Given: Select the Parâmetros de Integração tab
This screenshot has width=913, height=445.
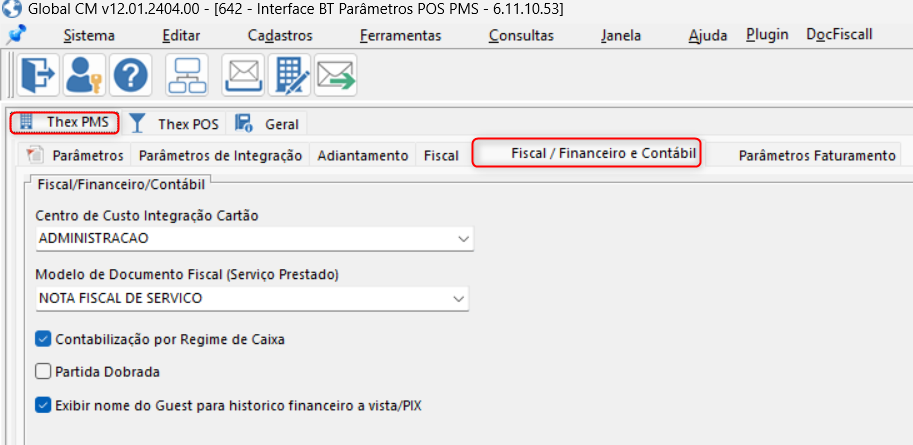Looking at the screenshot, I should 220,155.
